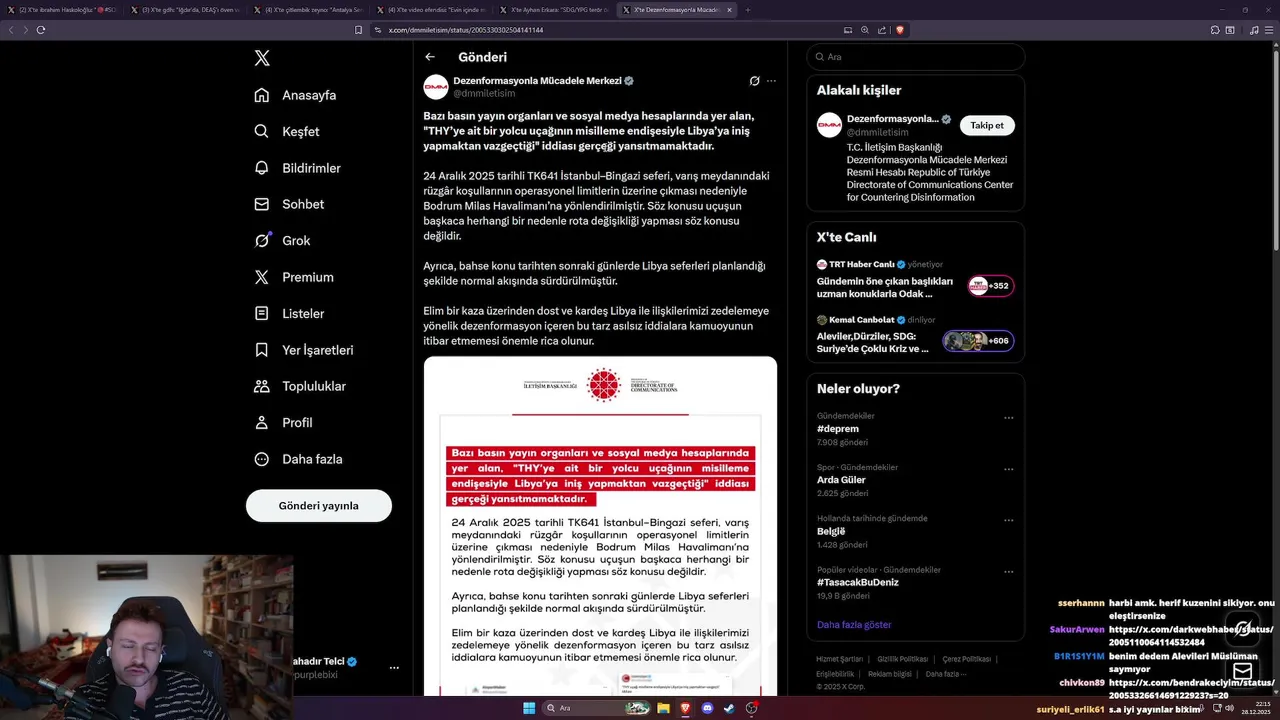Expand Daha fazla footer menu
Screen dimensions: 1280x720
tap(945, 674)
